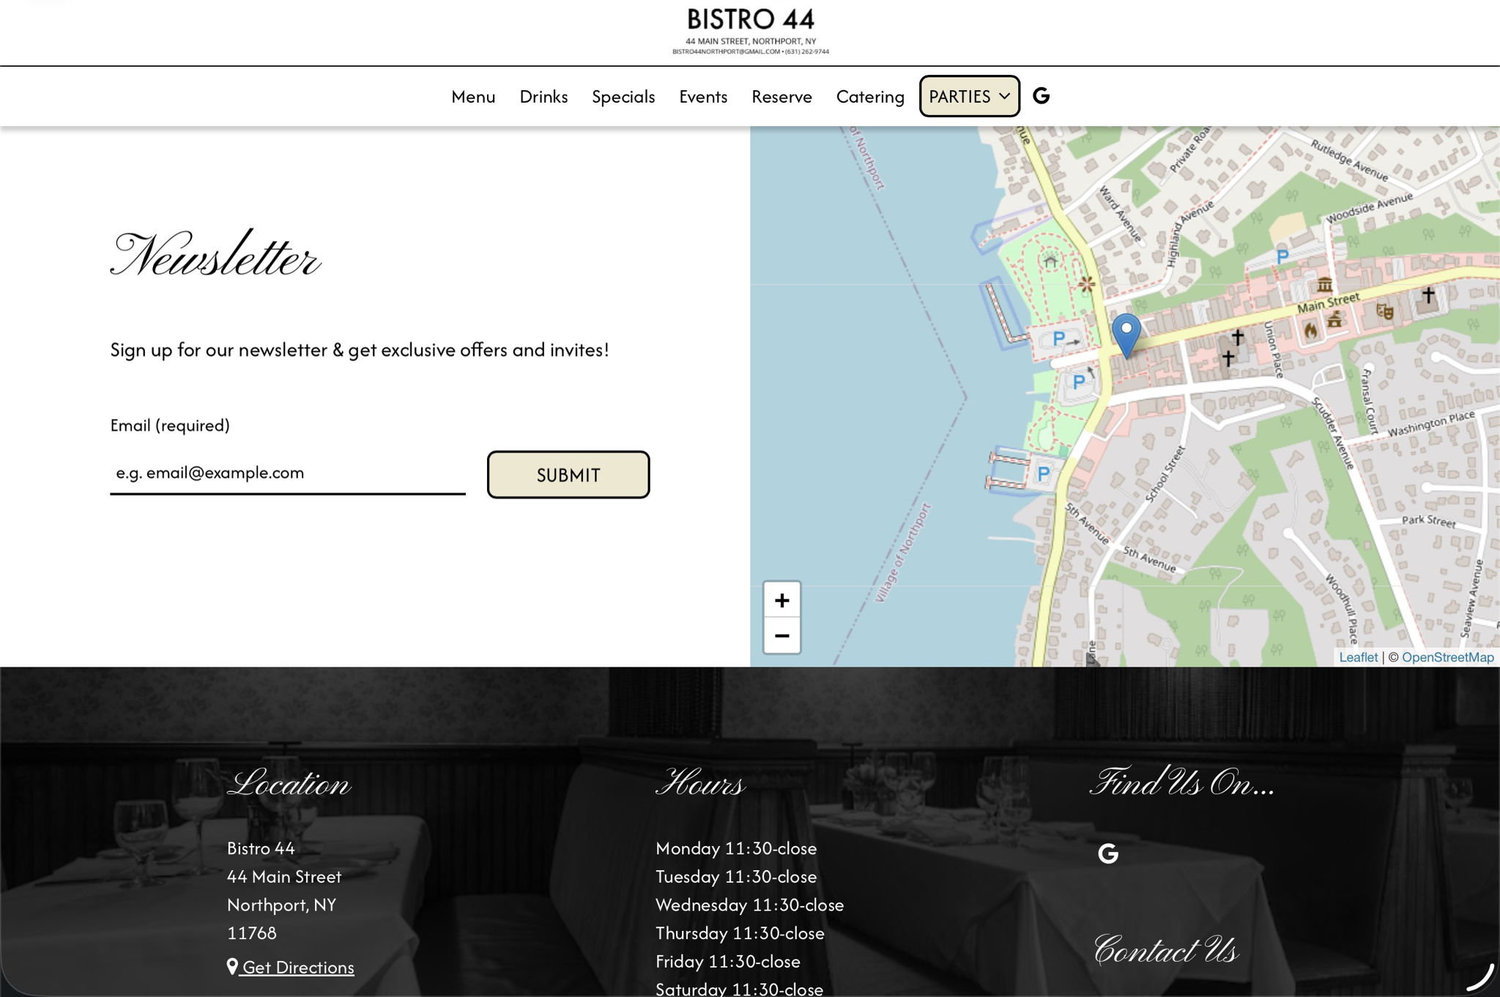
Task: Zoom in on the map with the plus button
Action: (x=782, y=600)
